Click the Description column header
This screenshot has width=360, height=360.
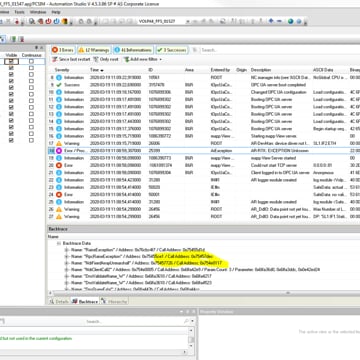point(261,70)
